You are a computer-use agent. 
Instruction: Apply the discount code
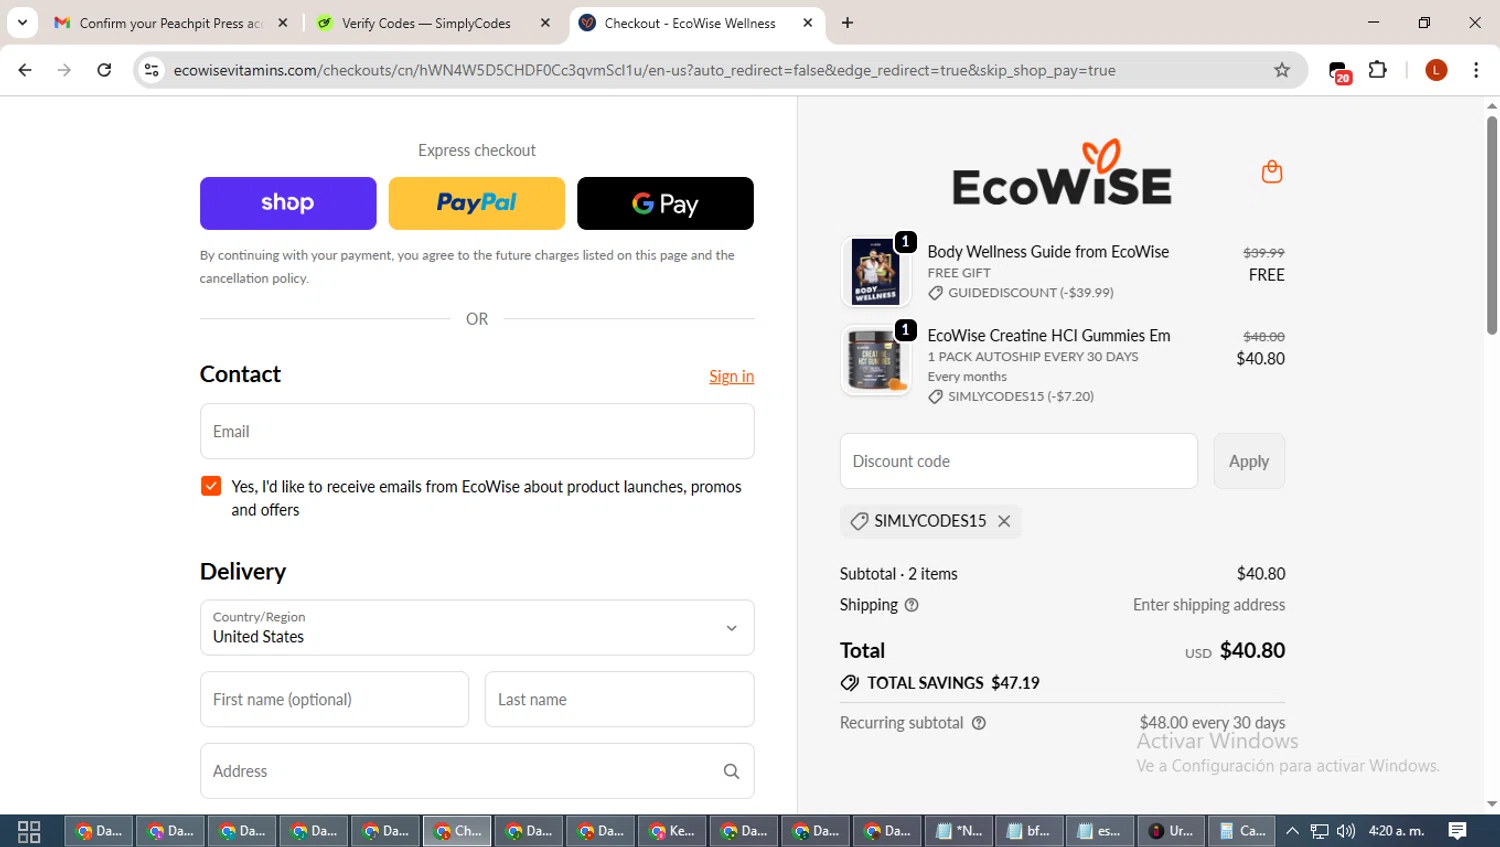(x=1249, y=461)
